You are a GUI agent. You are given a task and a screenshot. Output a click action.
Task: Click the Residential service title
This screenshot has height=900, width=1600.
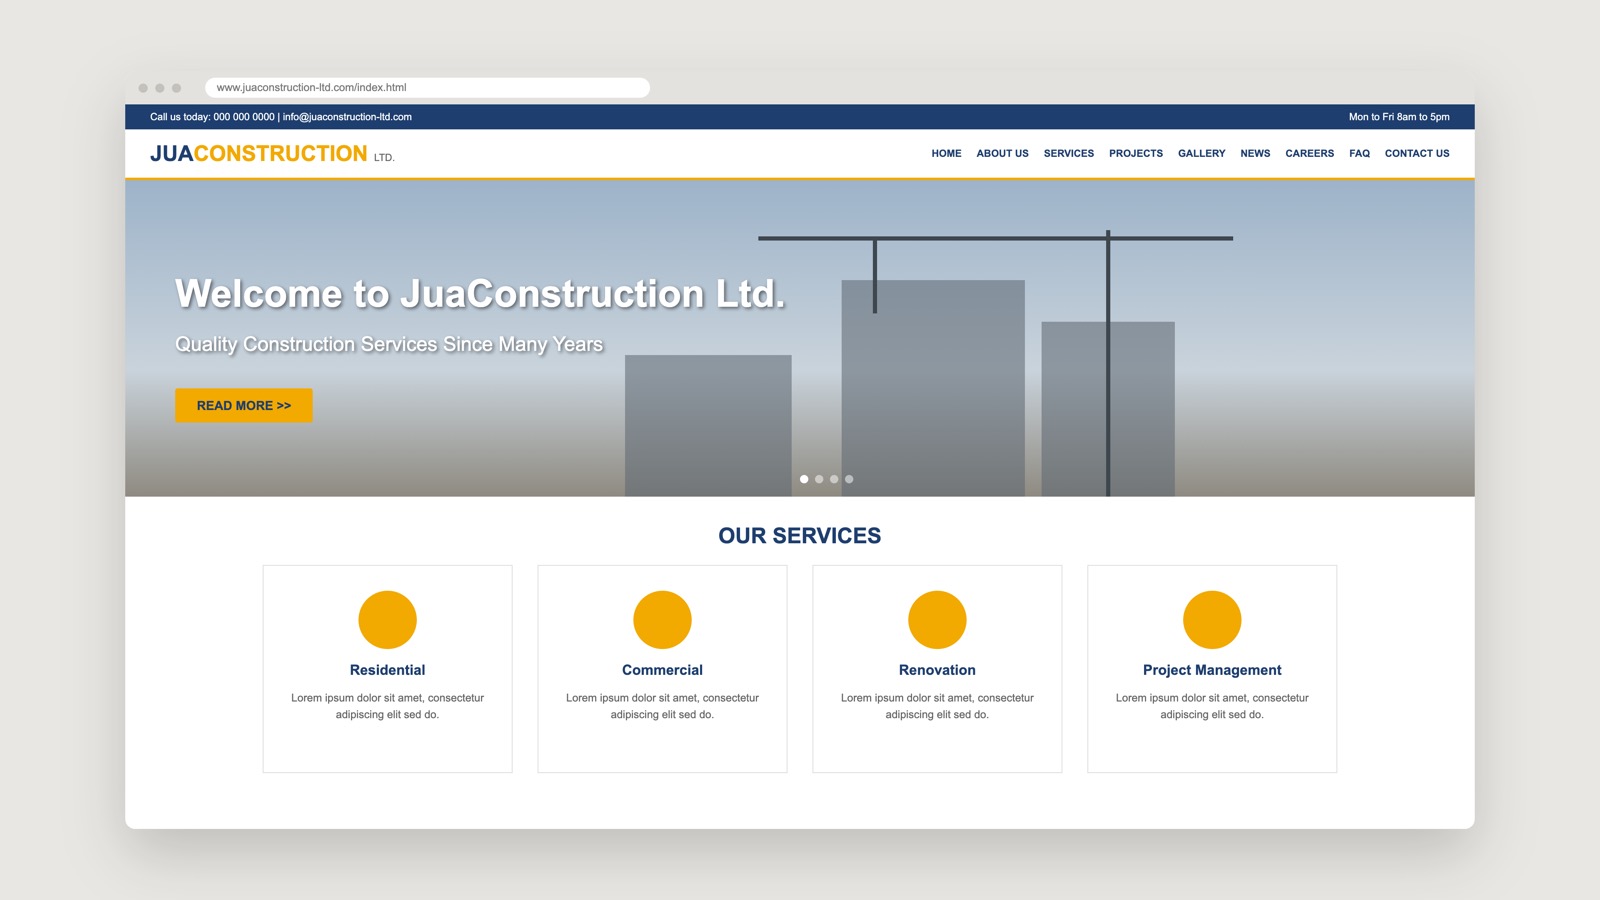click(387, 670)
